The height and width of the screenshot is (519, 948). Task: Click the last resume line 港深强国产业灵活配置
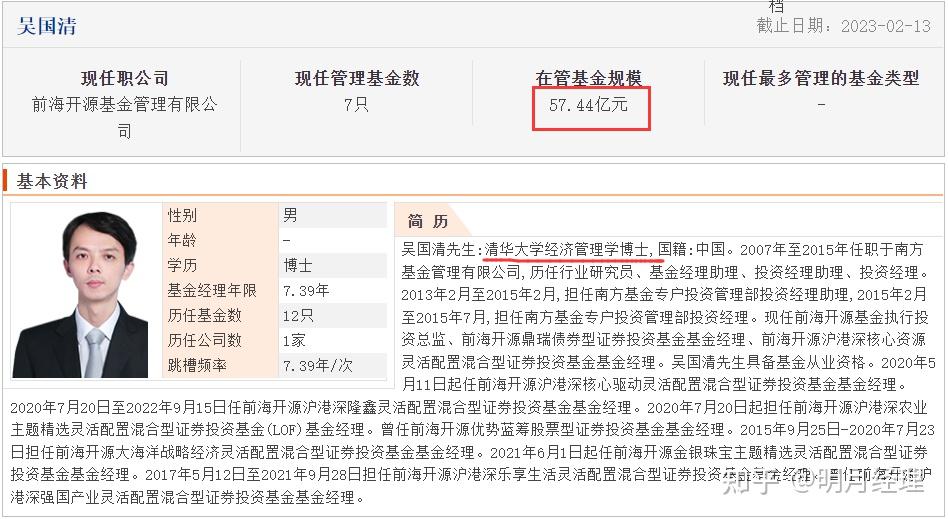point(188,497)
